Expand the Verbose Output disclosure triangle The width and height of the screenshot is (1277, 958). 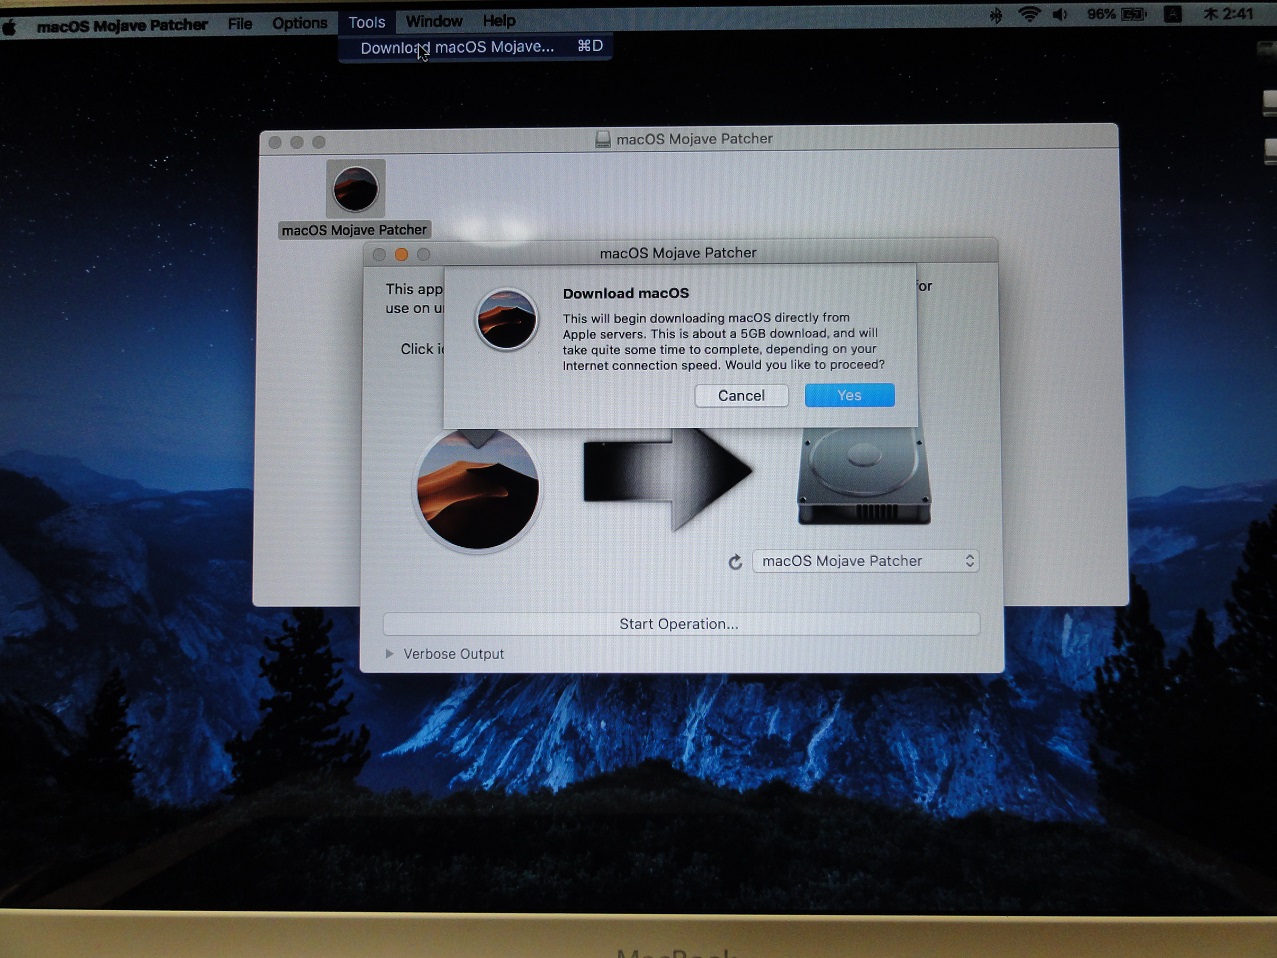coord(390,654)
